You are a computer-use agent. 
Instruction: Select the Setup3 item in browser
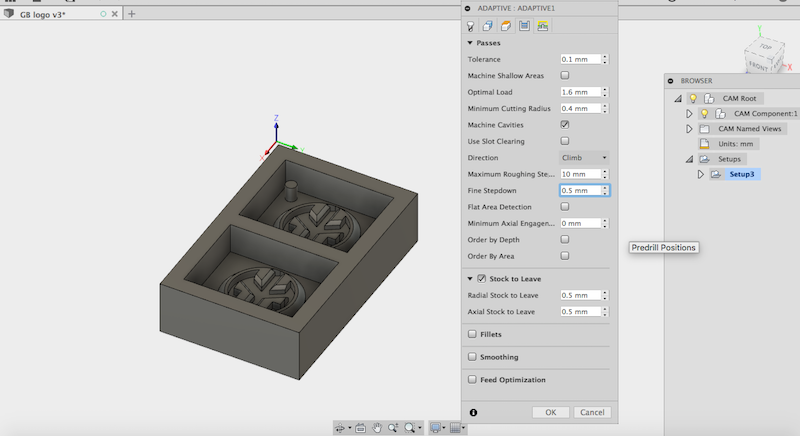pyautogui.click(x=741, y=174)
